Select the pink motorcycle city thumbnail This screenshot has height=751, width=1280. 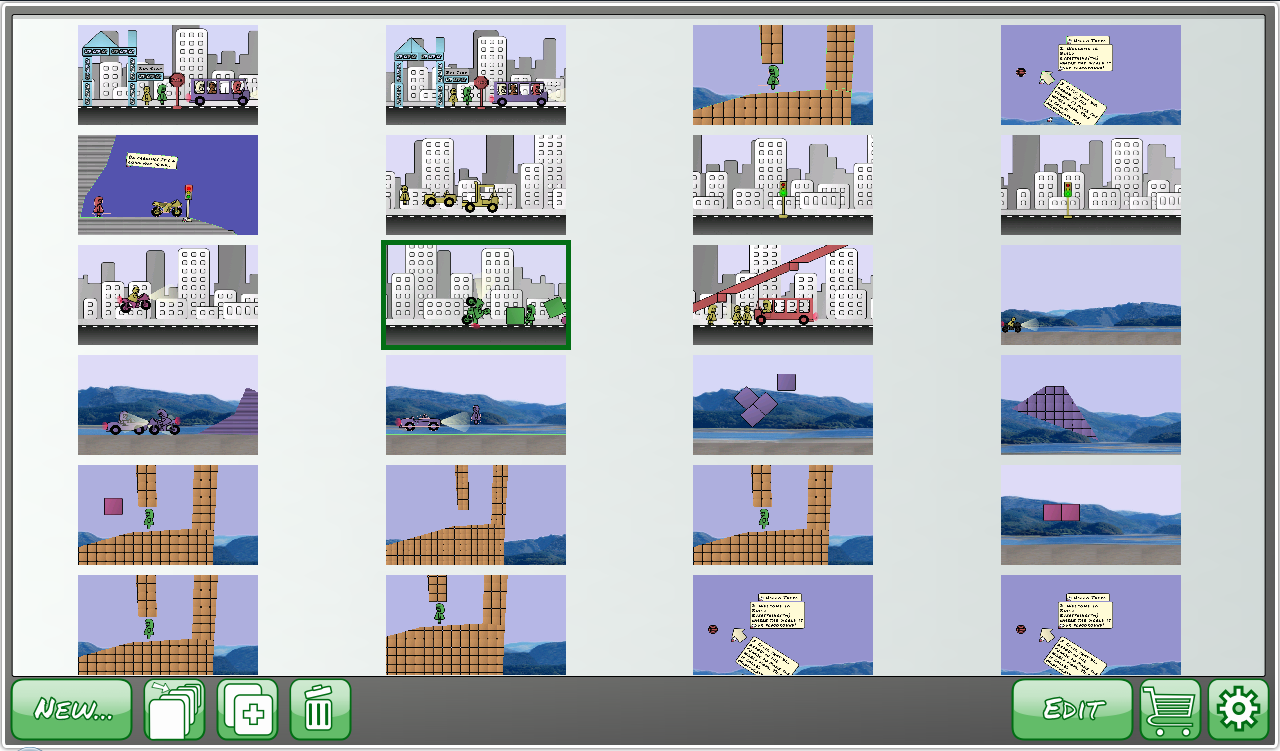click(x=168, y=295)
